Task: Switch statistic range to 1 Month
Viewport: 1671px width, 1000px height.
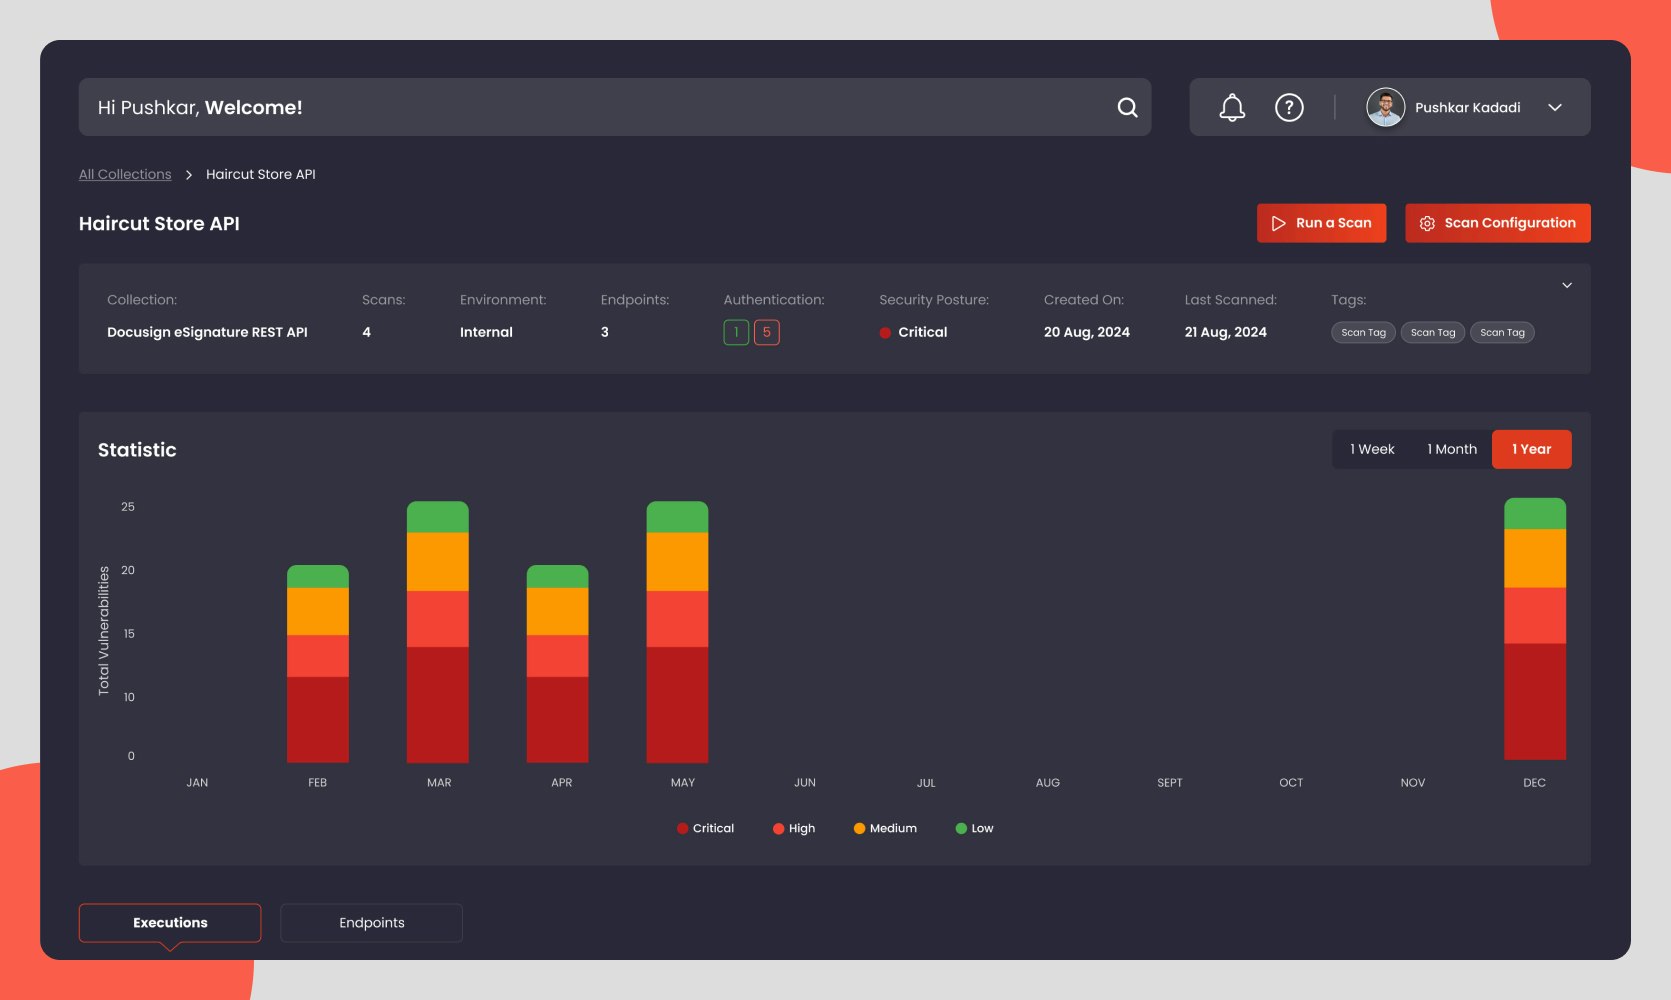Action: pos(1452,449)
